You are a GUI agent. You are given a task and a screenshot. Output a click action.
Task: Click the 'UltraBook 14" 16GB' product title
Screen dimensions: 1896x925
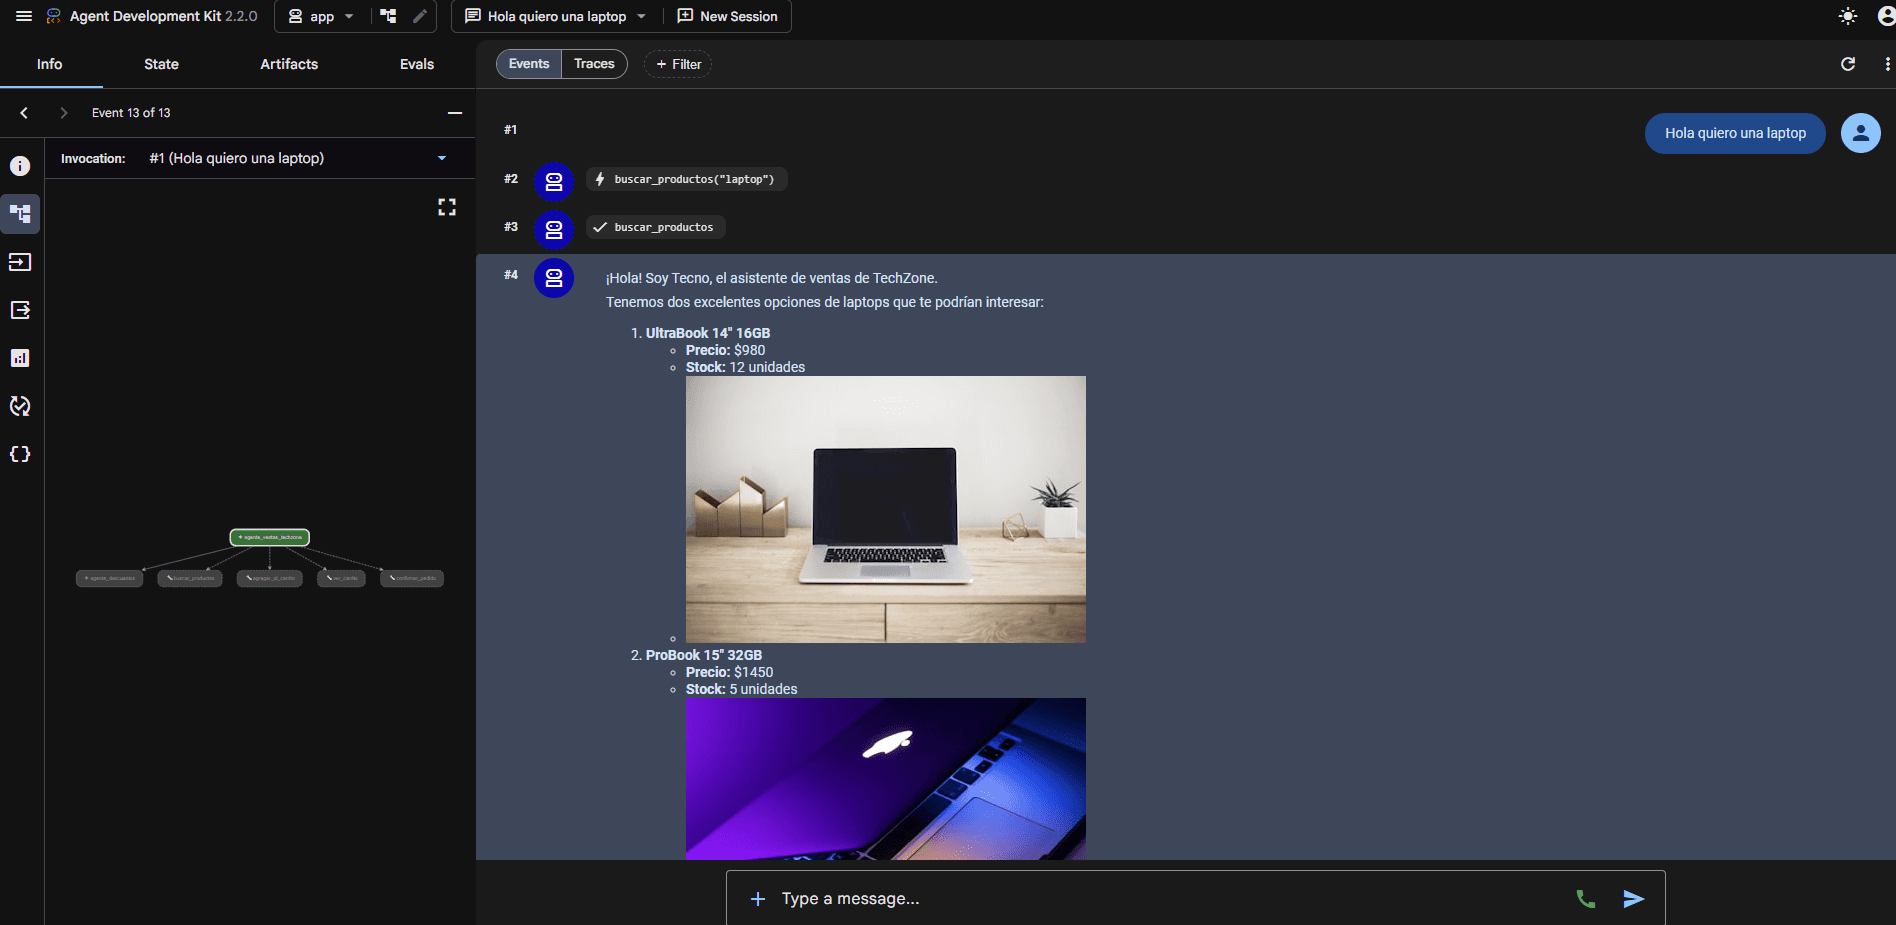708,333
